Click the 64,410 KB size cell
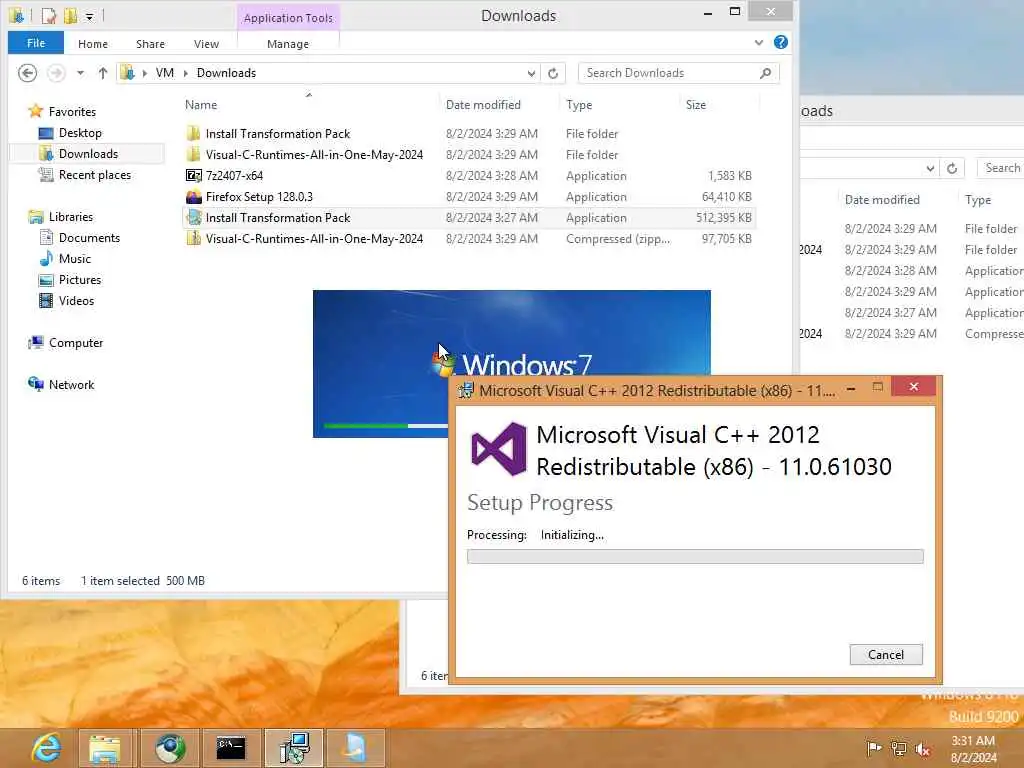Screen dimensions: 1024x768 coord(726,197)
